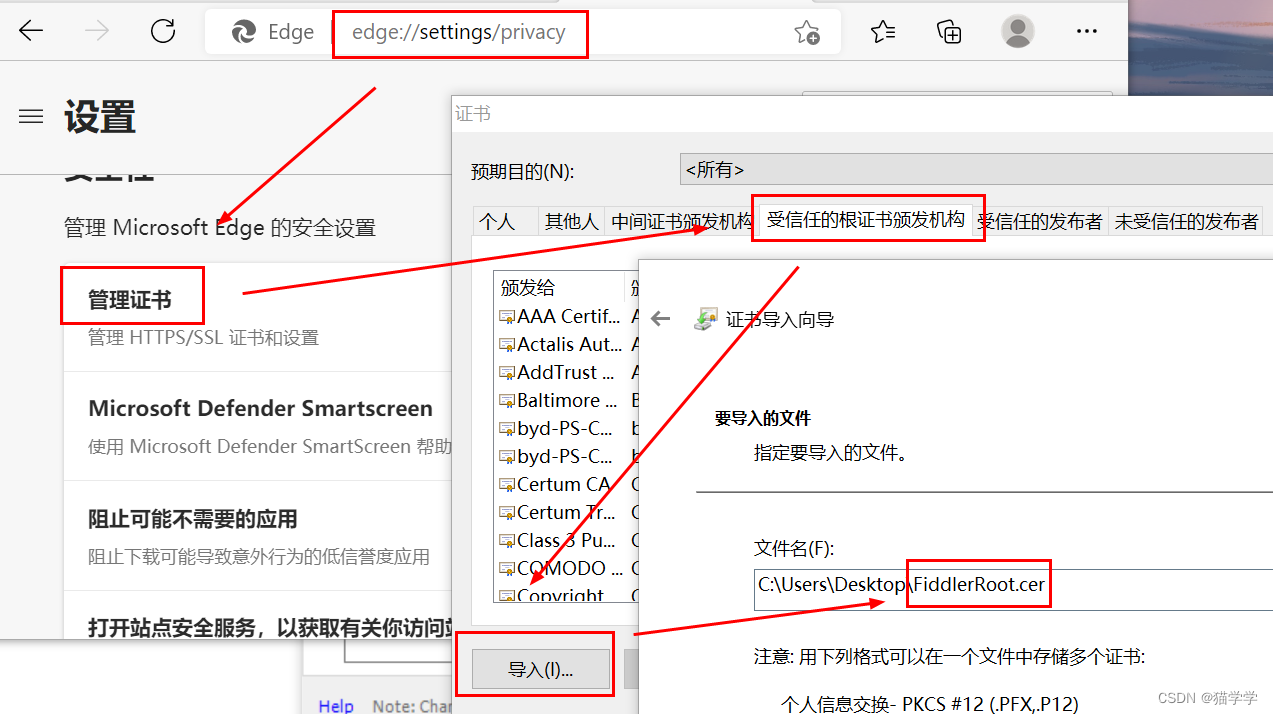Viewport: 1273px width, 714px height.
Task: Switch to the 其他人 tab
Action: point(570,221)
